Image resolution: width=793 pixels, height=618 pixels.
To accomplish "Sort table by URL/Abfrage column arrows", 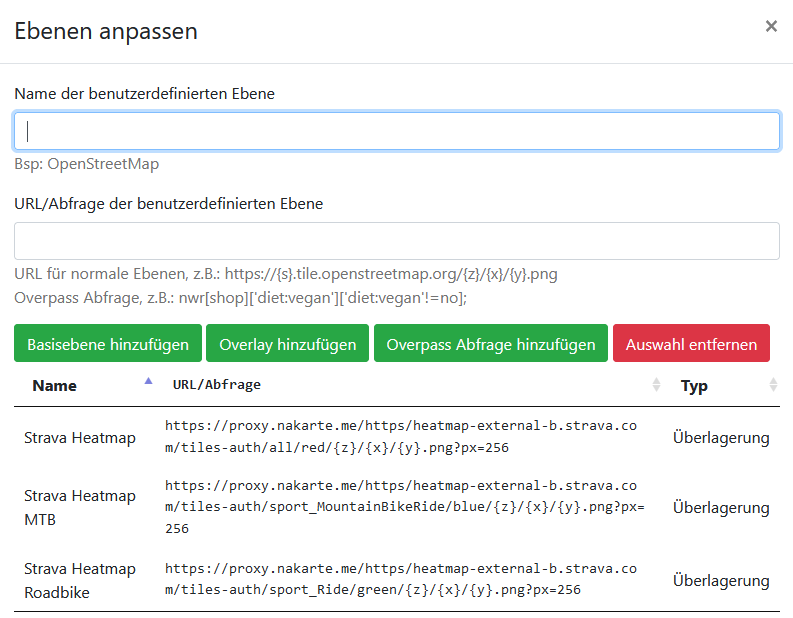I will (656, 385).
